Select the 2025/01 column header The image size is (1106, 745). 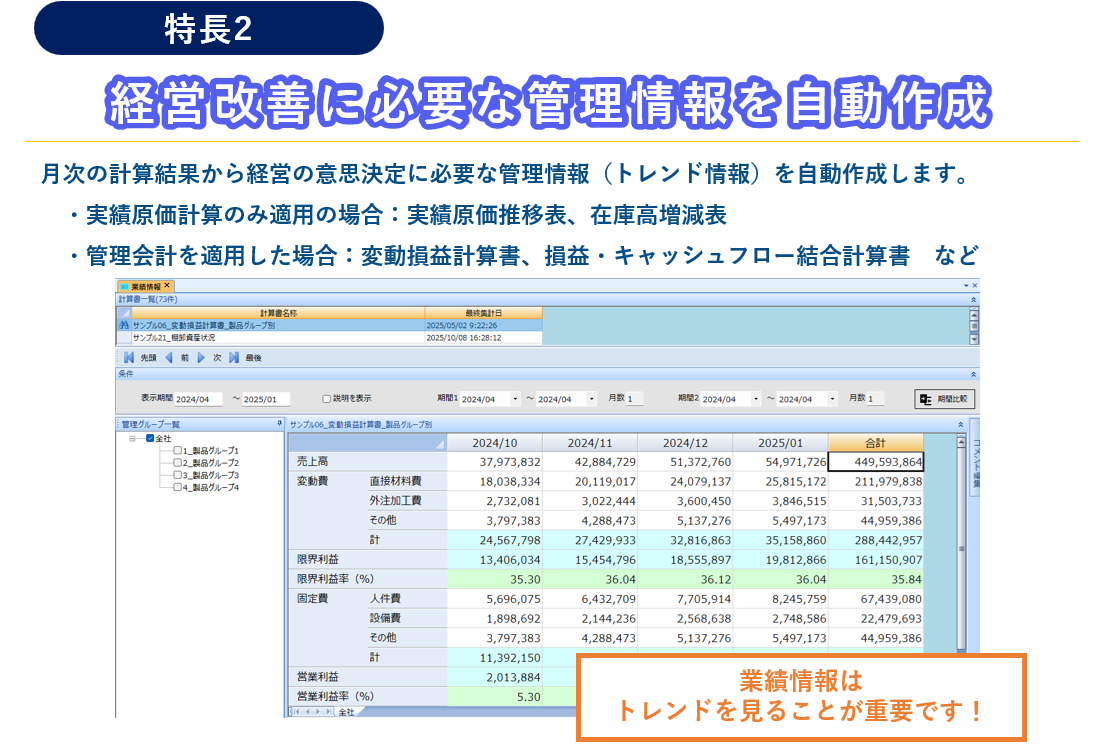click(x=780, y=443)
